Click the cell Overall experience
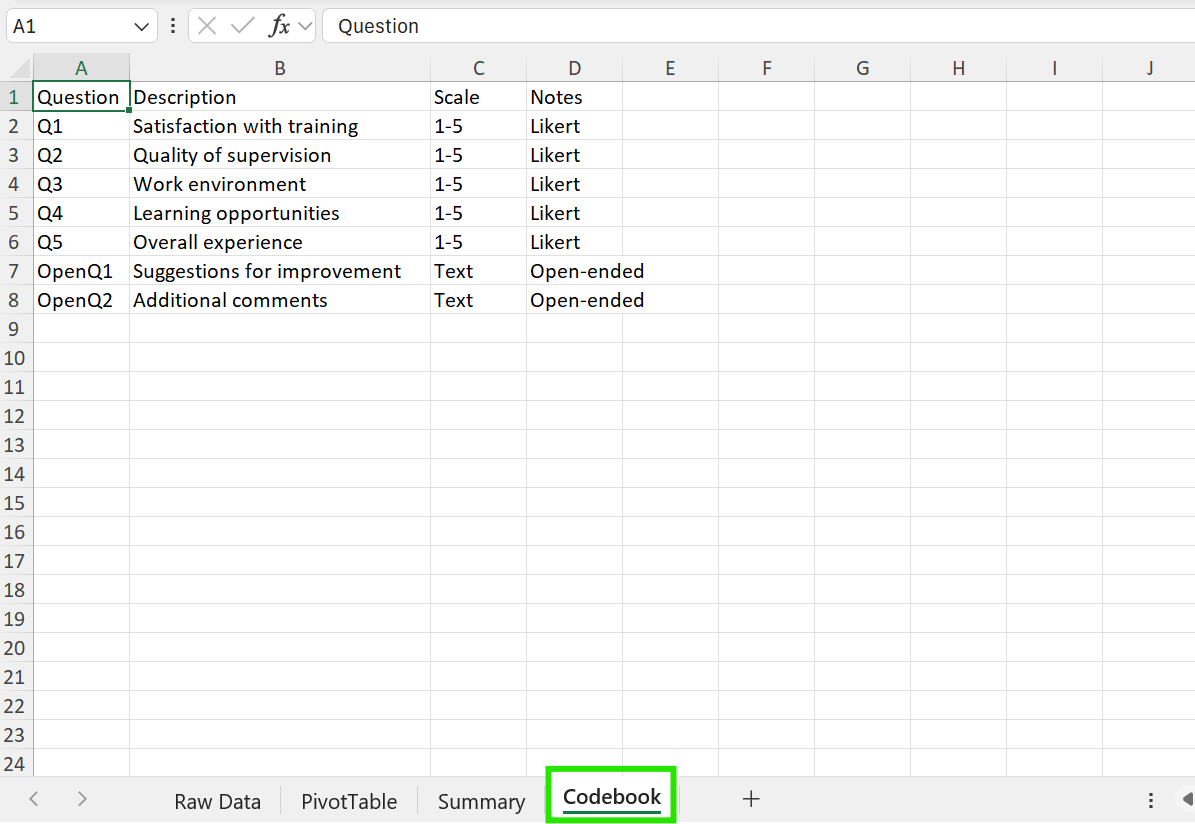1195x824 pixels. point(280,242)
